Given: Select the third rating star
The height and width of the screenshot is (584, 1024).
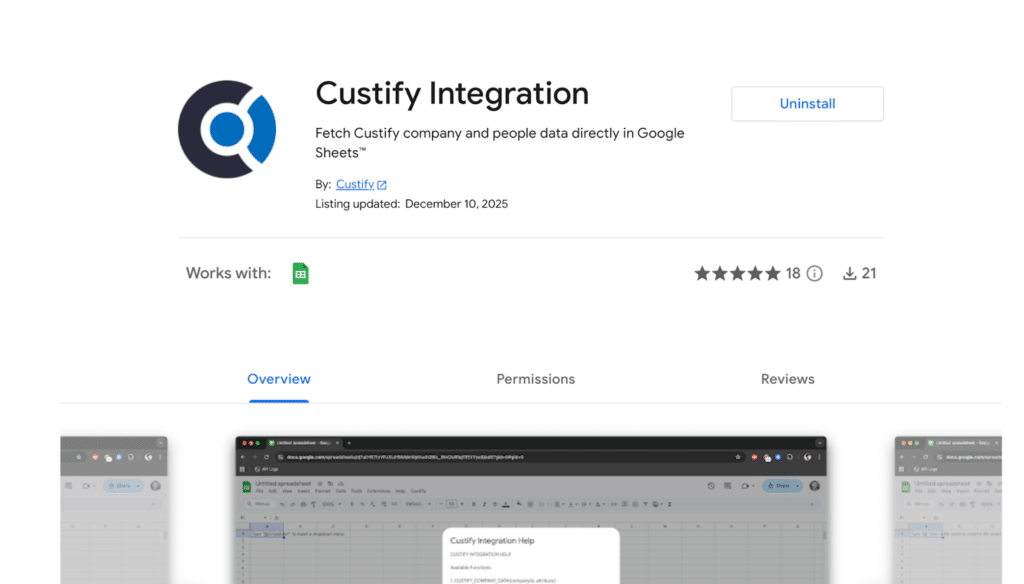Looking at the screenshot, I should pos(738,272).
